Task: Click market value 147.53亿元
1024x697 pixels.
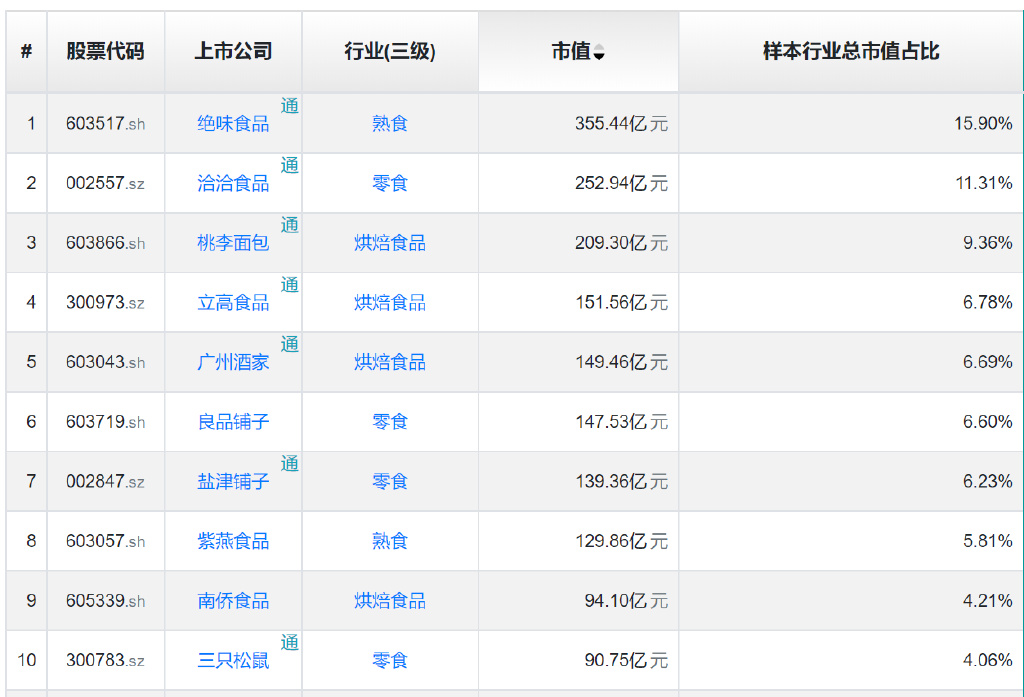Action: click(621, 422)
